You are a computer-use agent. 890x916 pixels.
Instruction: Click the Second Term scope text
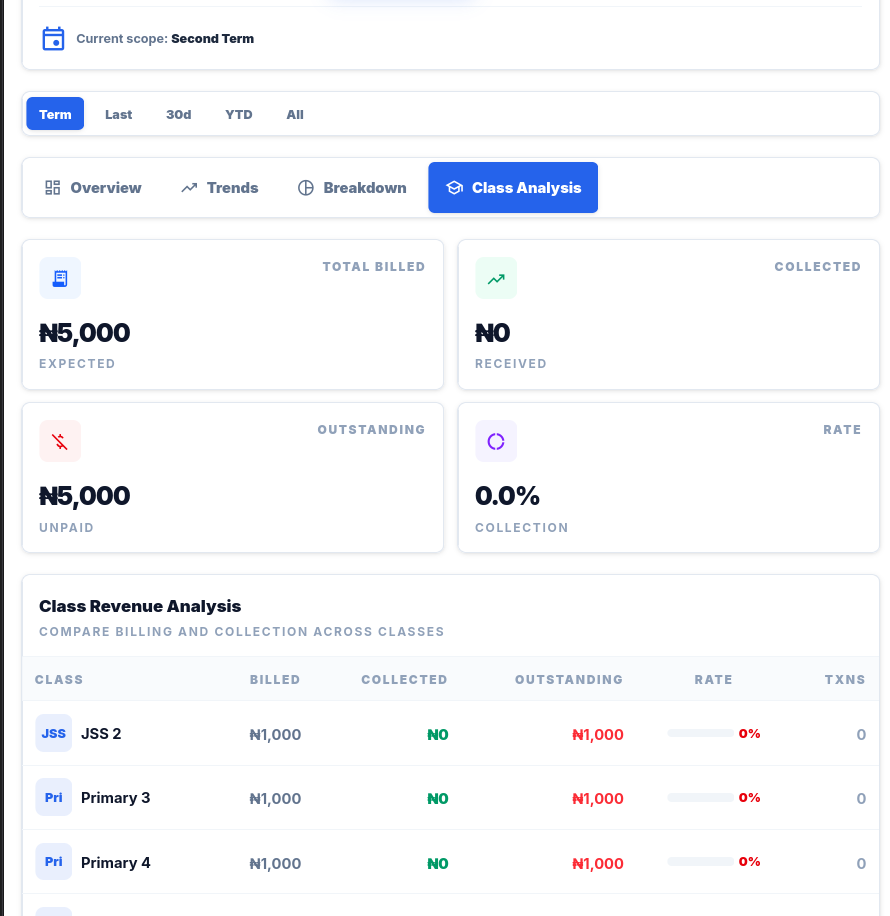pos(213,39)
